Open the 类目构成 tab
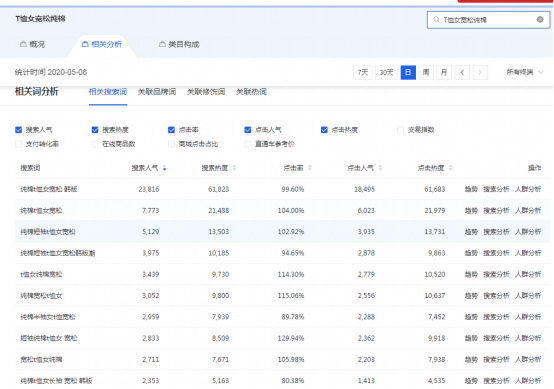Image resolution: width=554 pixels, height=389 pixels. coord(179,45)
